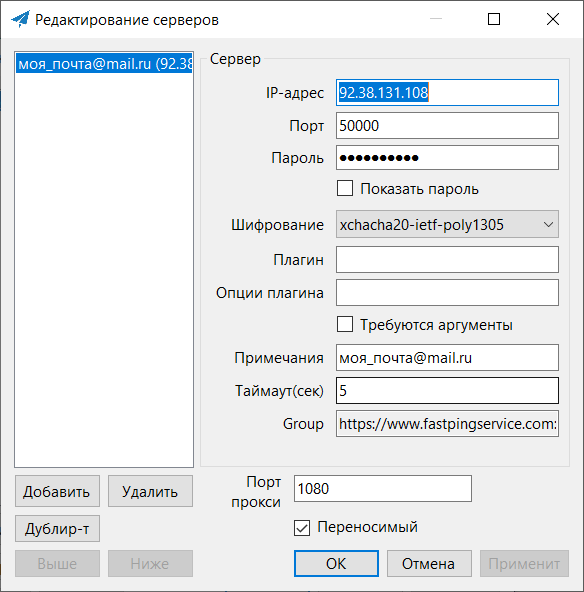Click the Удалить button
The image size is (584, 592).
click(150, 491)
